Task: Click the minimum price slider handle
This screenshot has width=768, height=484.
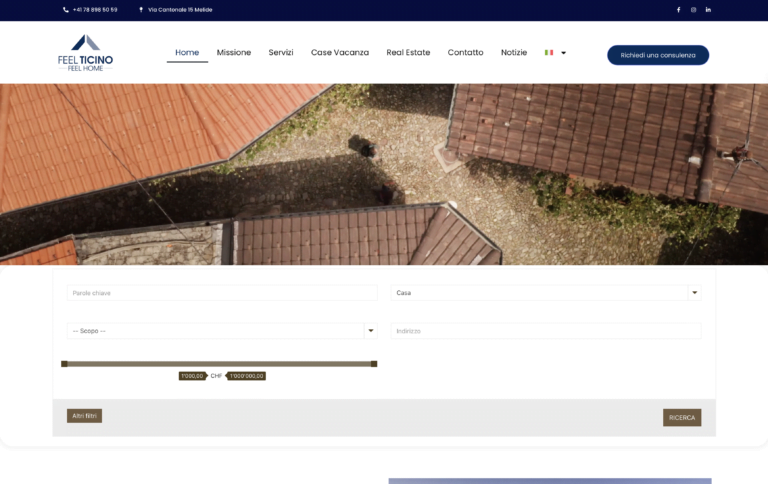Action: pos(64,363)
